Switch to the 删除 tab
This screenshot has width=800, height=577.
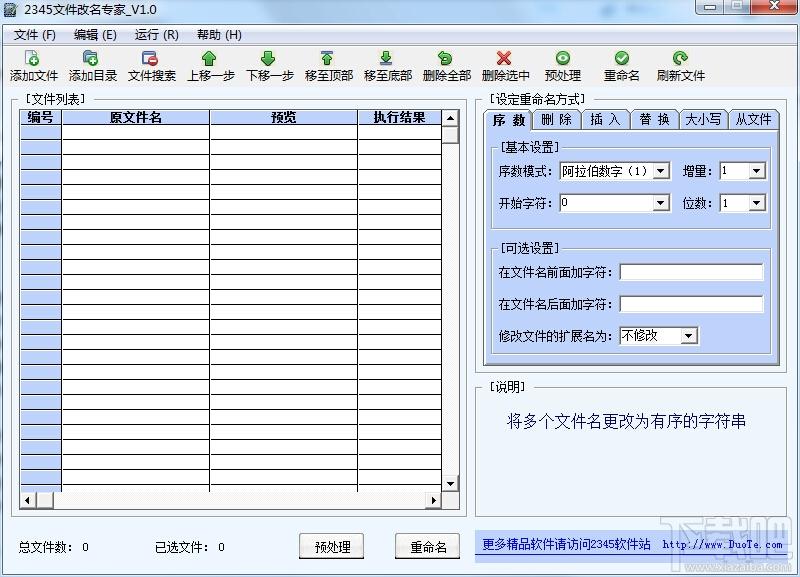click(556, 119)
